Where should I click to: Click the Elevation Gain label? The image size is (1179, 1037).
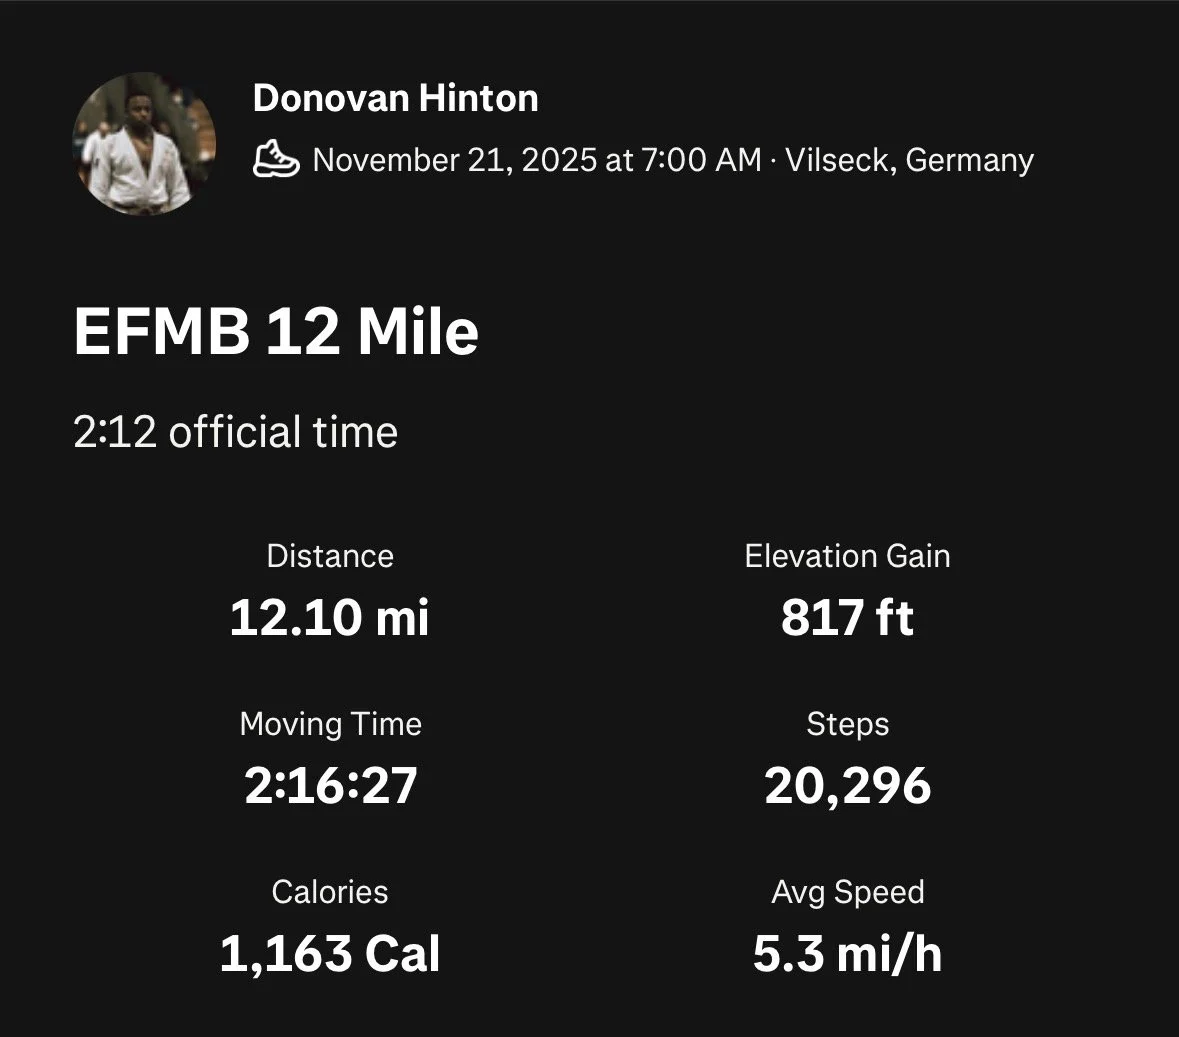click(x=847, y=556)
